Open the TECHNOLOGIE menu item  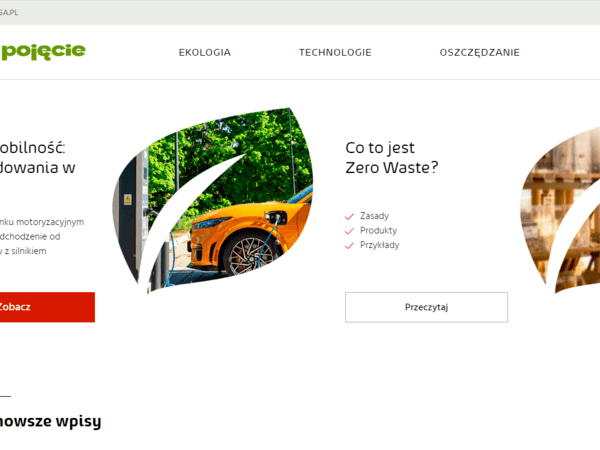point(335,52)
